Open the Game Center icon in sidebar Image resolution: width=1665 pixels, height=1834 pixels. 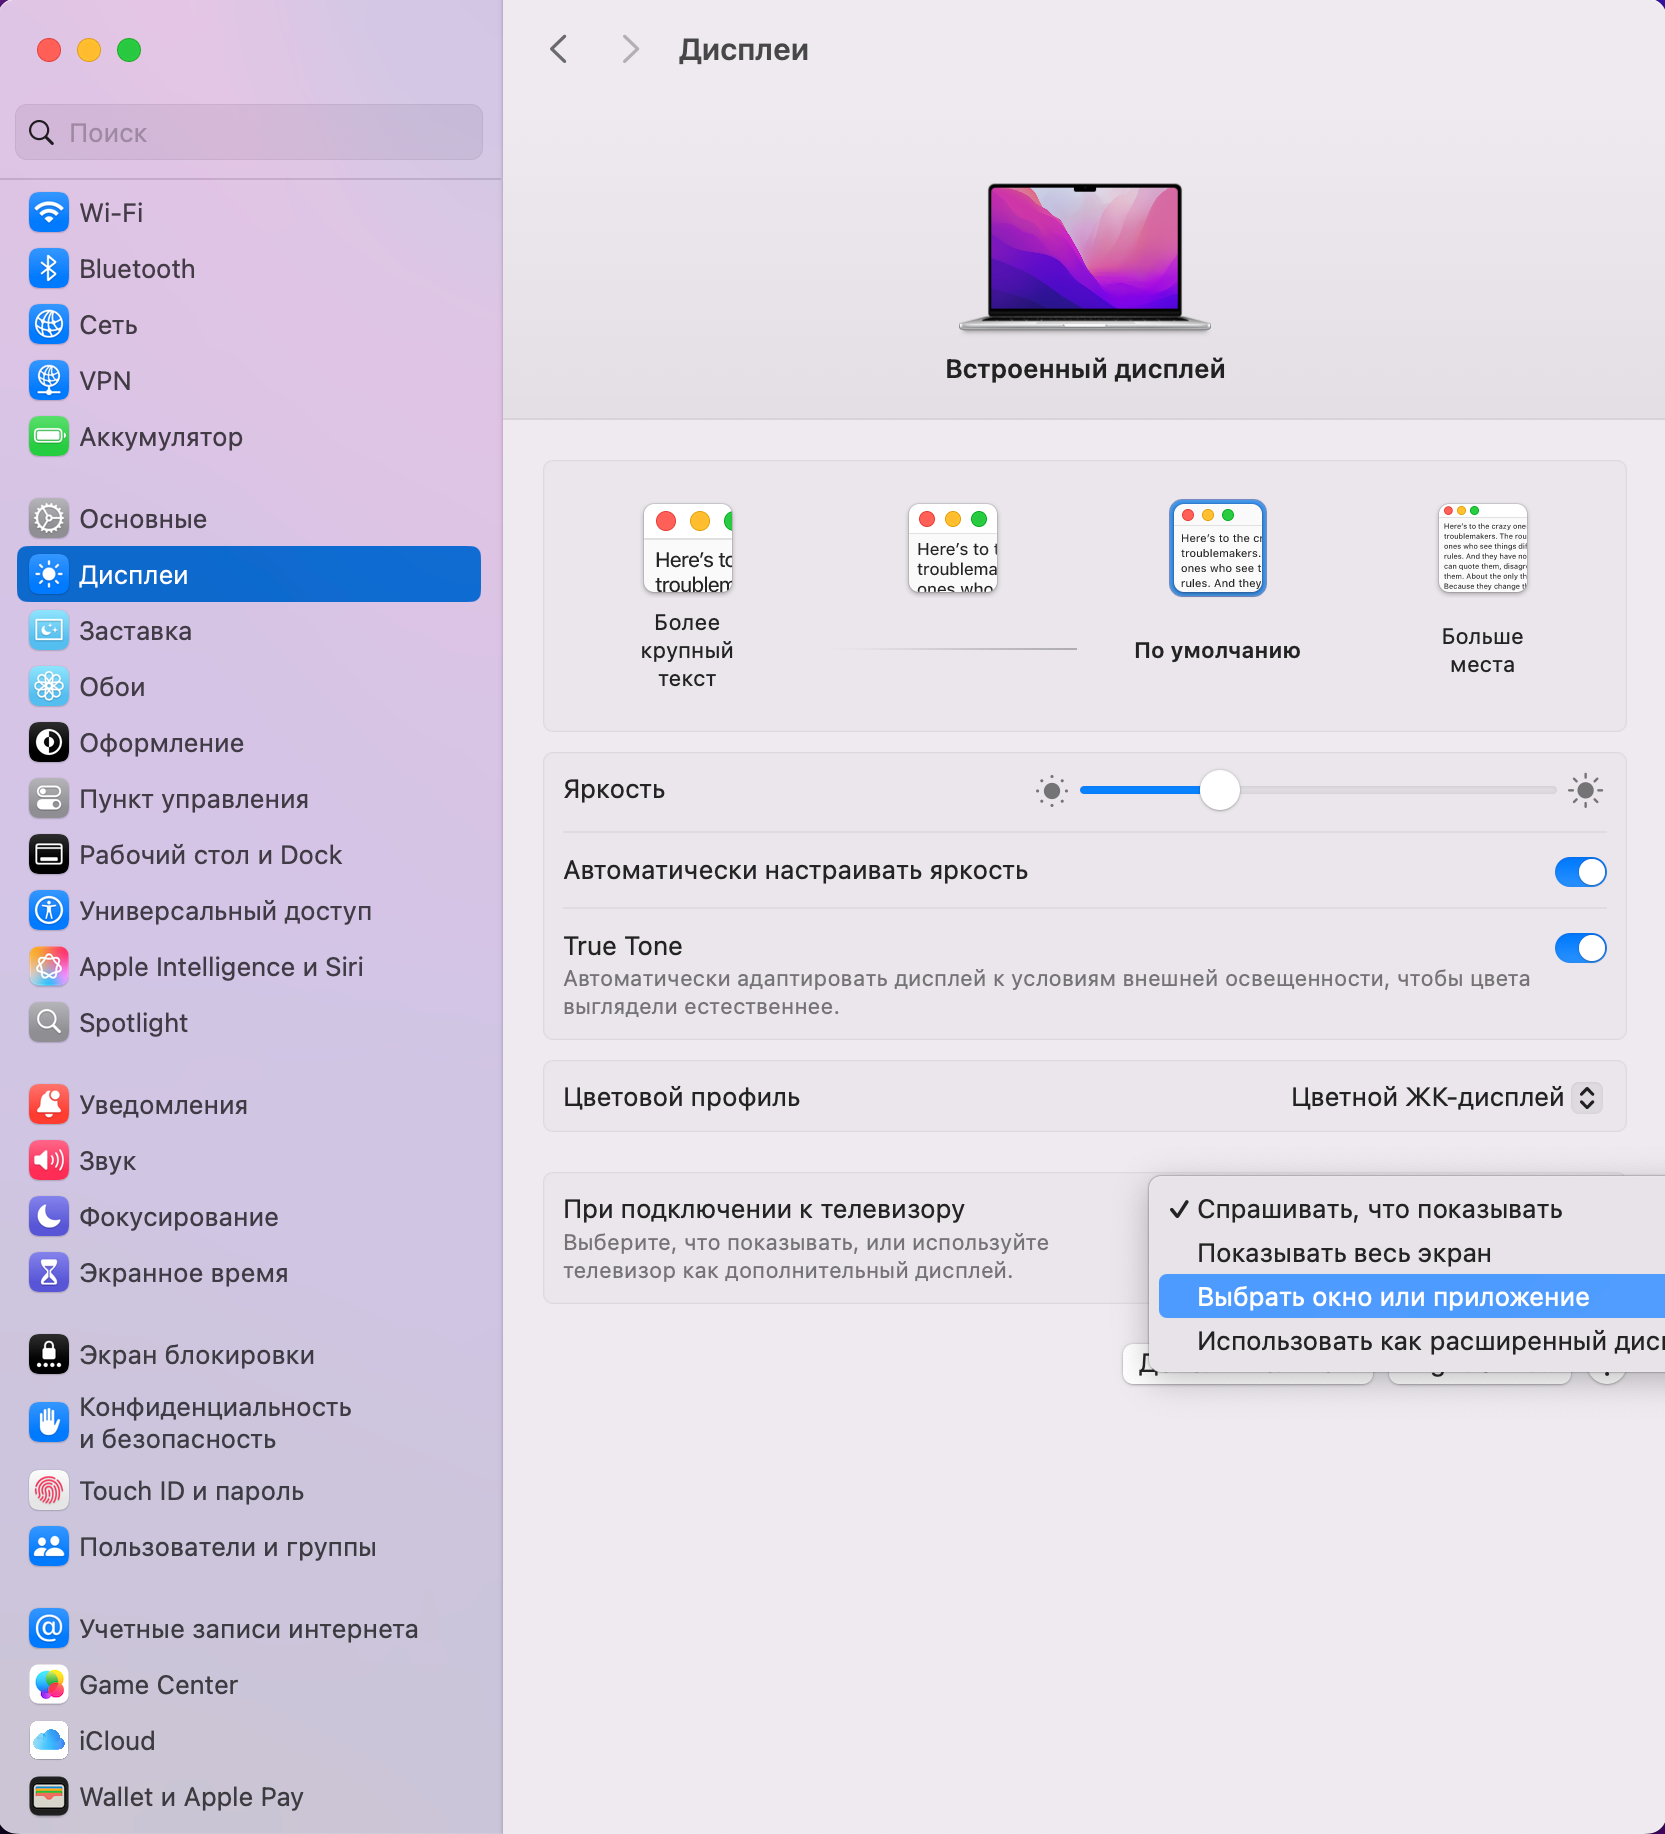[x=48, y=1685]
